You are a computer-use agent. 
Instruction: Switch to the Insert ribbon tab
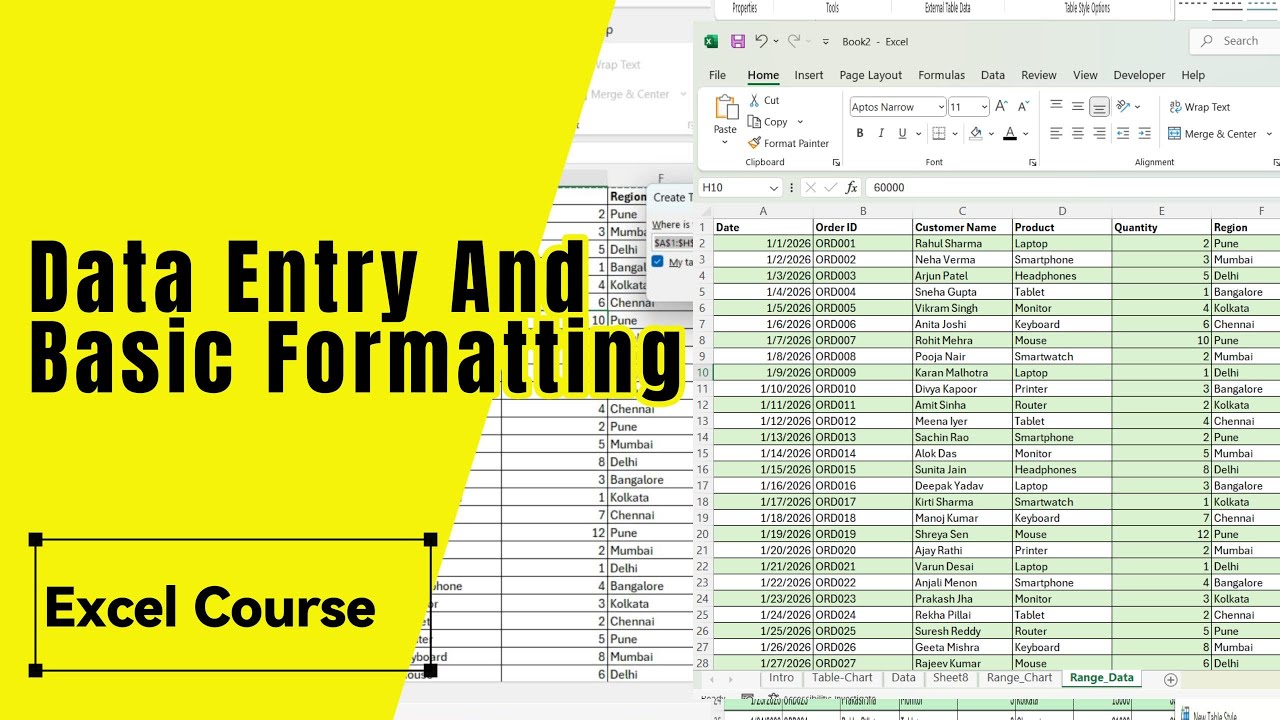tap(809, 75)
